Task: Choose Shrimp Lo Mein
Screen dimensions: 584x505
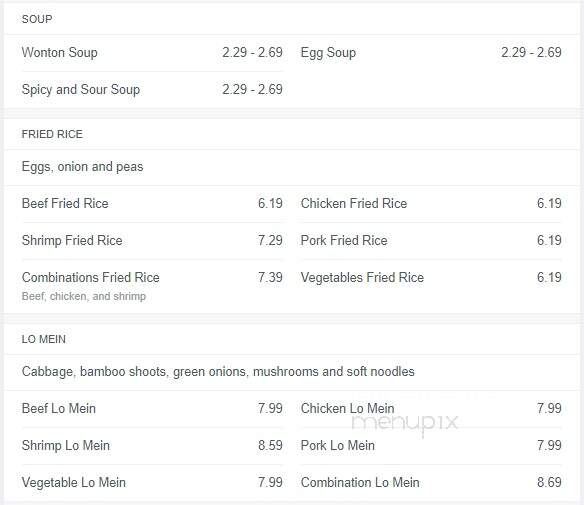Action: coord(66,445)
